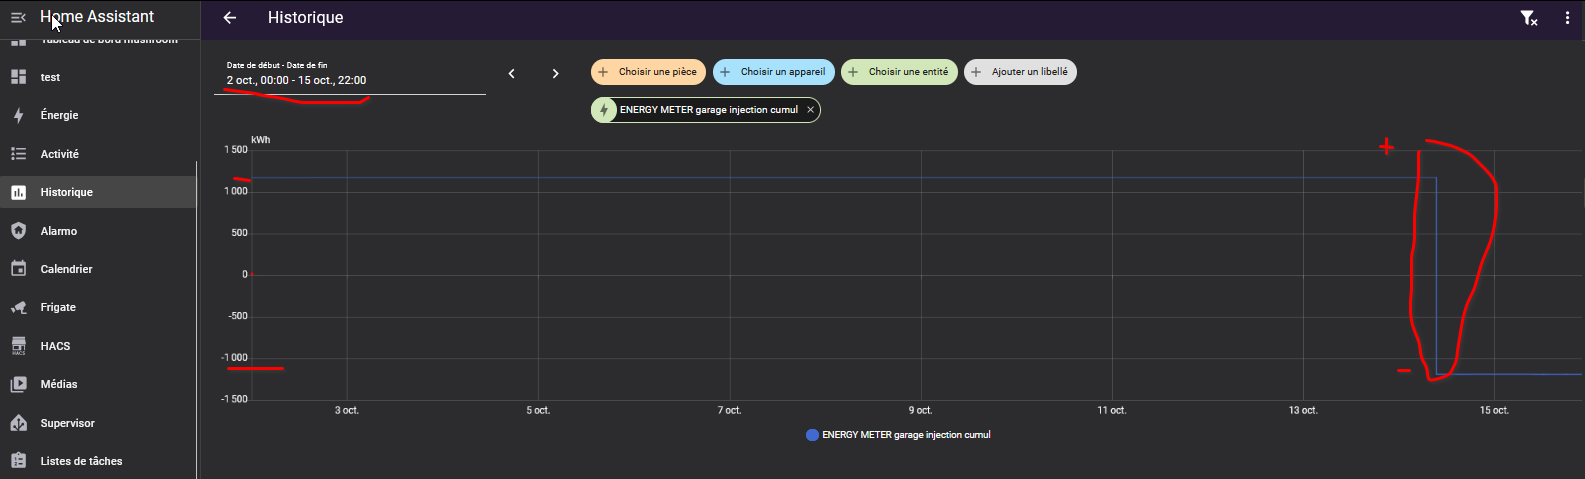Viewport: 1585px width, 479px height.
Task: Click Choisir une pièce button
Action: 648,72
